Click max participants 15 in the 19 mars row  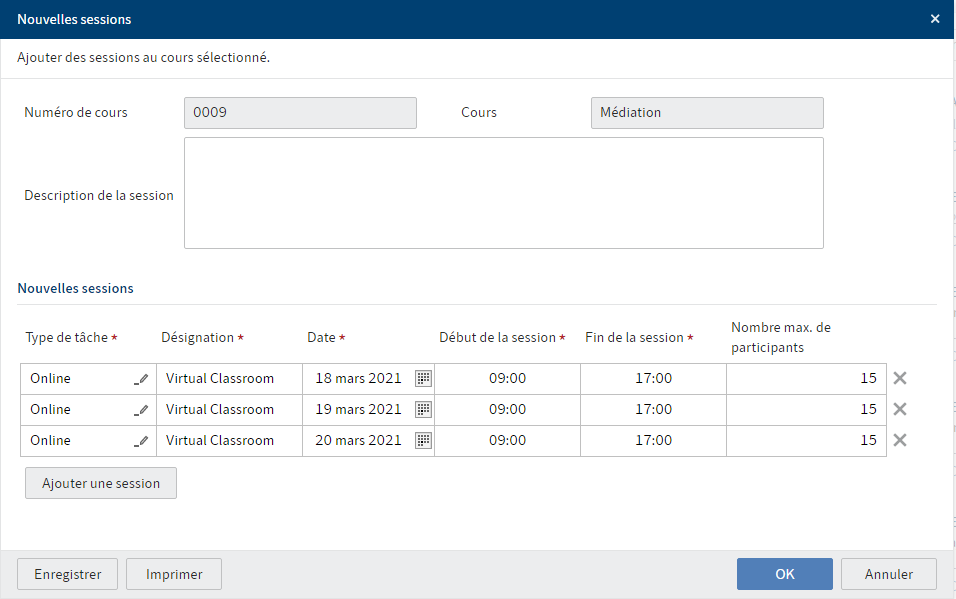click(x=806, y=410)
